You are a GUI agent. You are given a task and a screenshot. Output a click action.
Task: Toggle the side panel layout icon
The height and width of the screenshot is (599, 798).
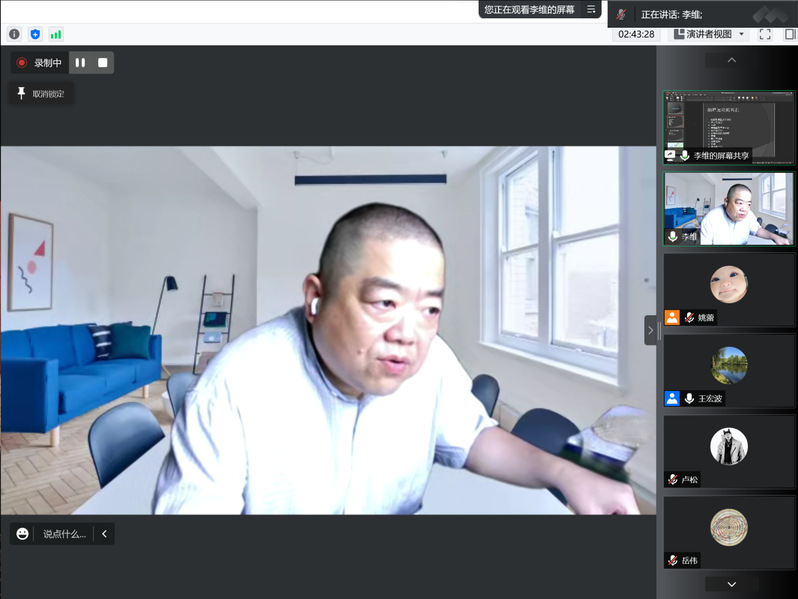pos(789,34)
